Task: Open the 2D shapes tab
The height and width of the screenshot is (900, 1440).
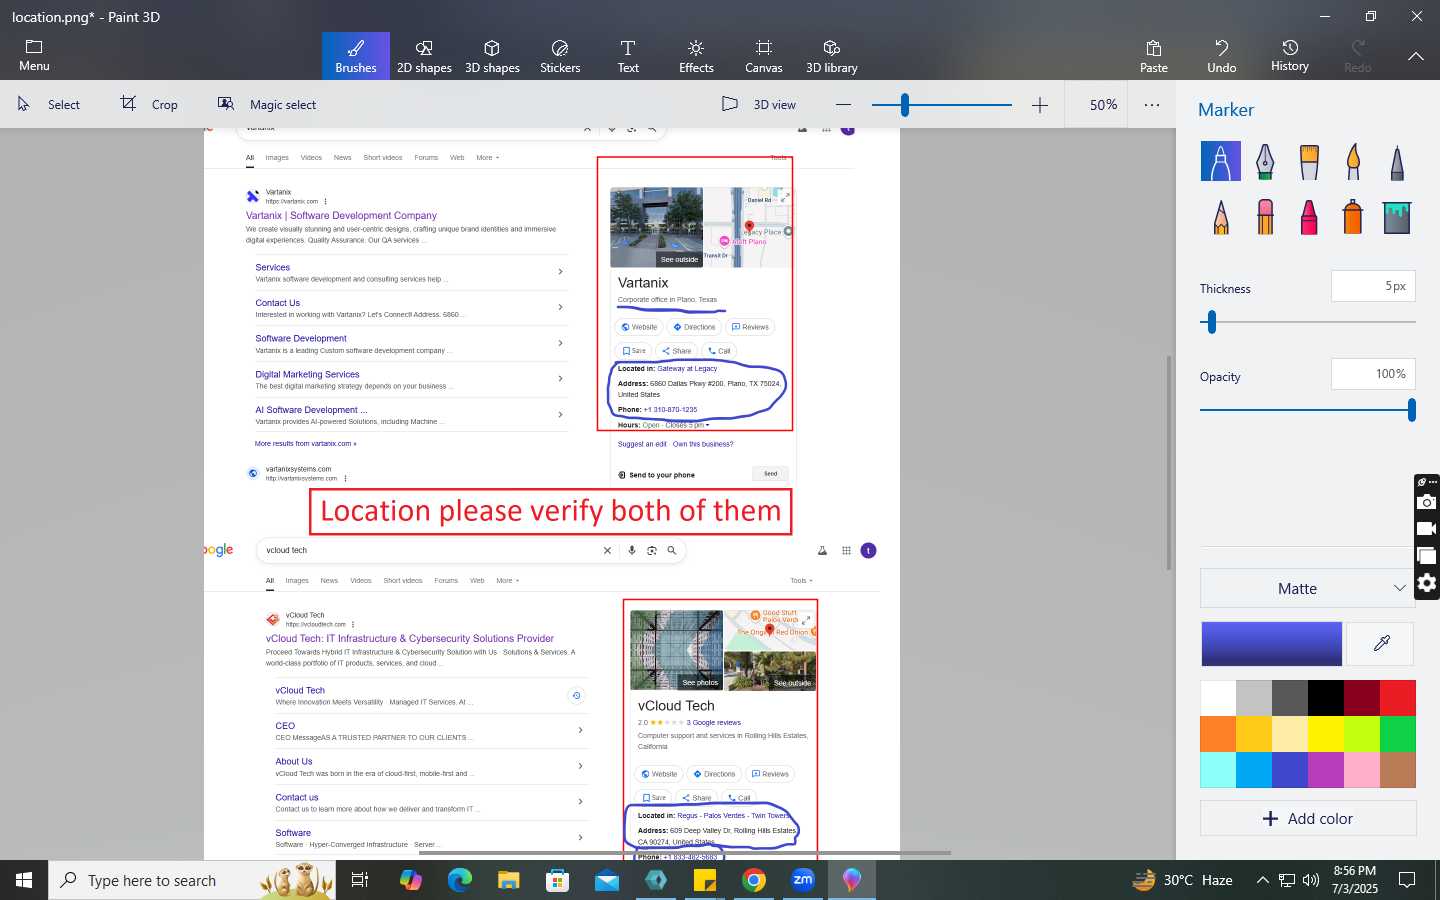Action: (x=424, y=56)
